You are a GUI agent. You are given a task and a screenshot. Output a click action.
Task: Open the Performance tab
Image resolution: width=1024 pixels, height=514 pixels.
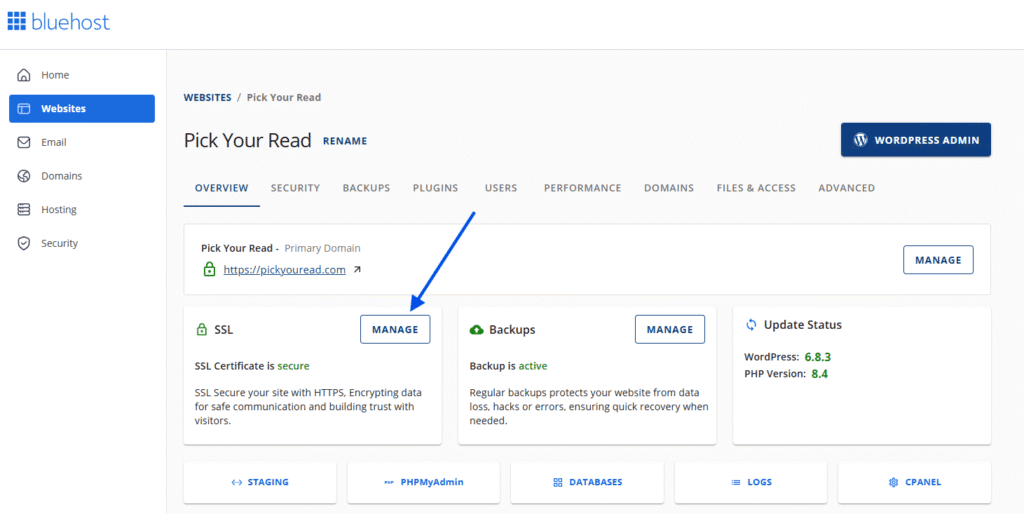coord(582,188)
